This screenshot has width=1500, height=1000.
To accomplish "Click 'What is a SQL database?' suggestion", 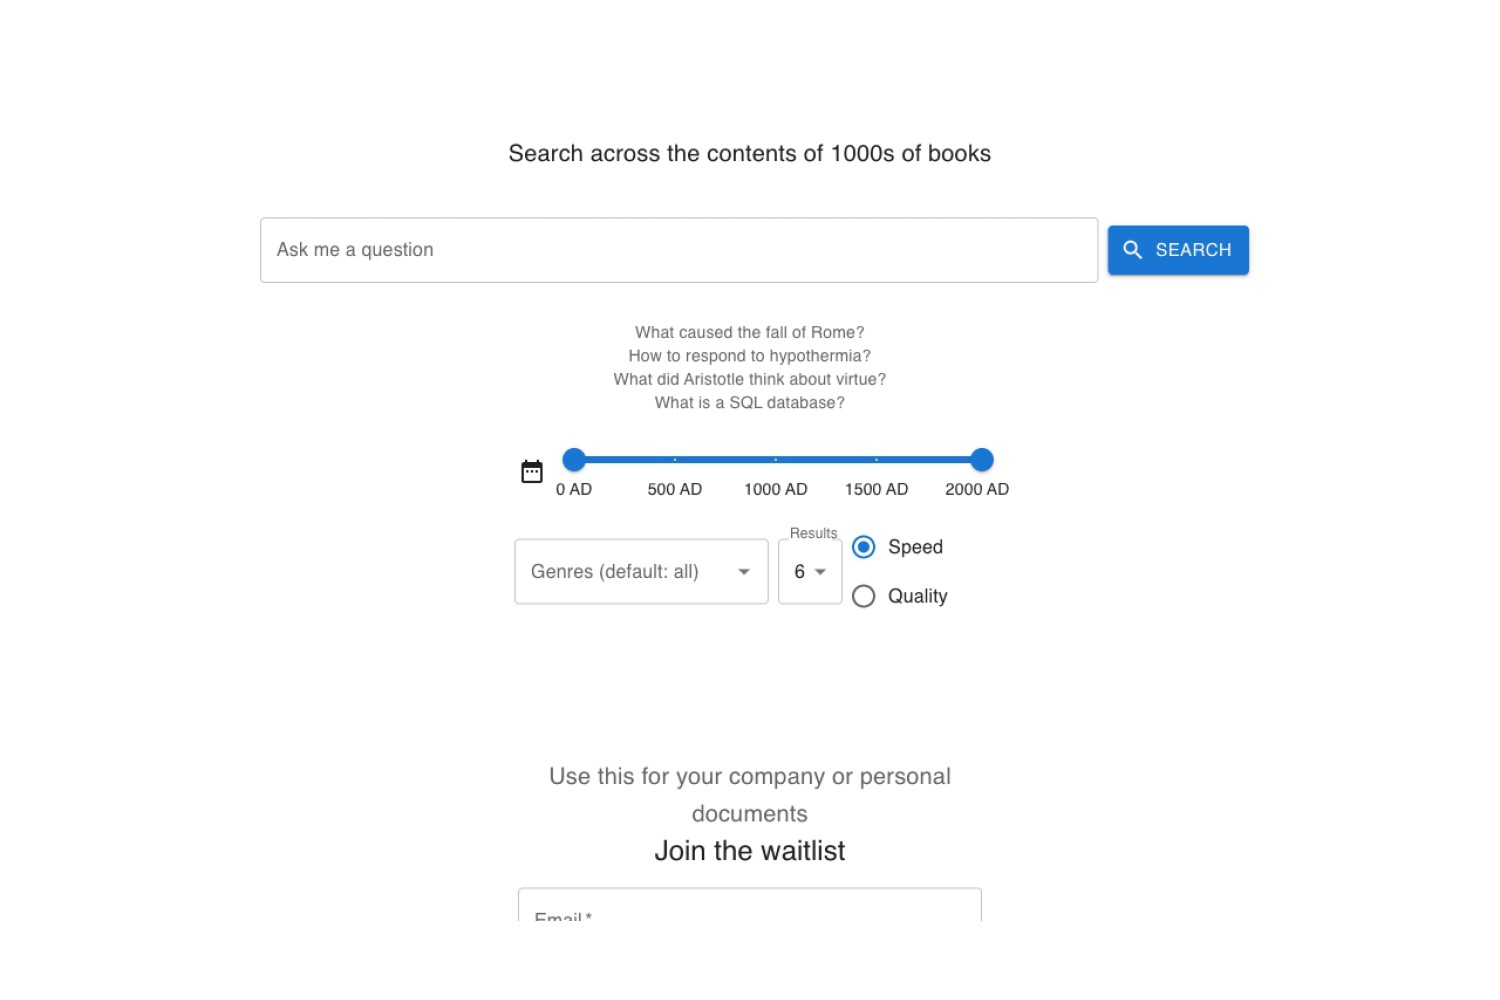I will point(750,403).
